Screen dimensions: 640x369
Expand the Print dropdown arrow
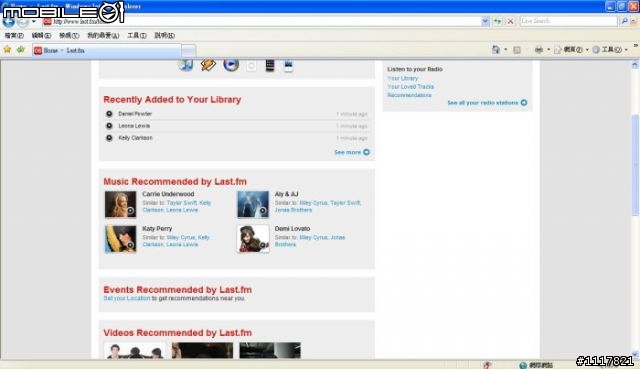pyautogui.click(x=549, y=50)
